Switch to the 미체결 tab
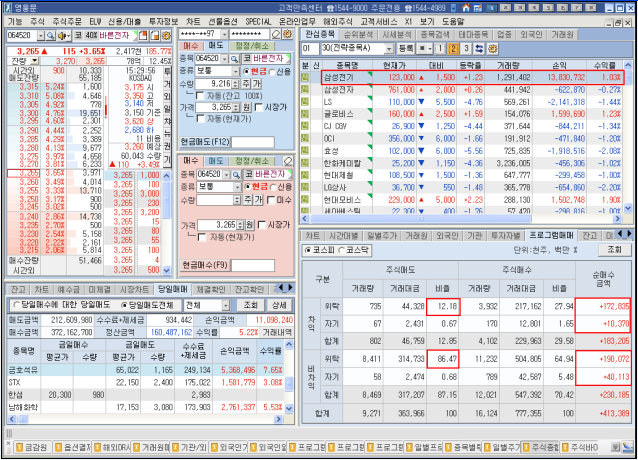This screenshot has width=638, height=460. point(100,289)
